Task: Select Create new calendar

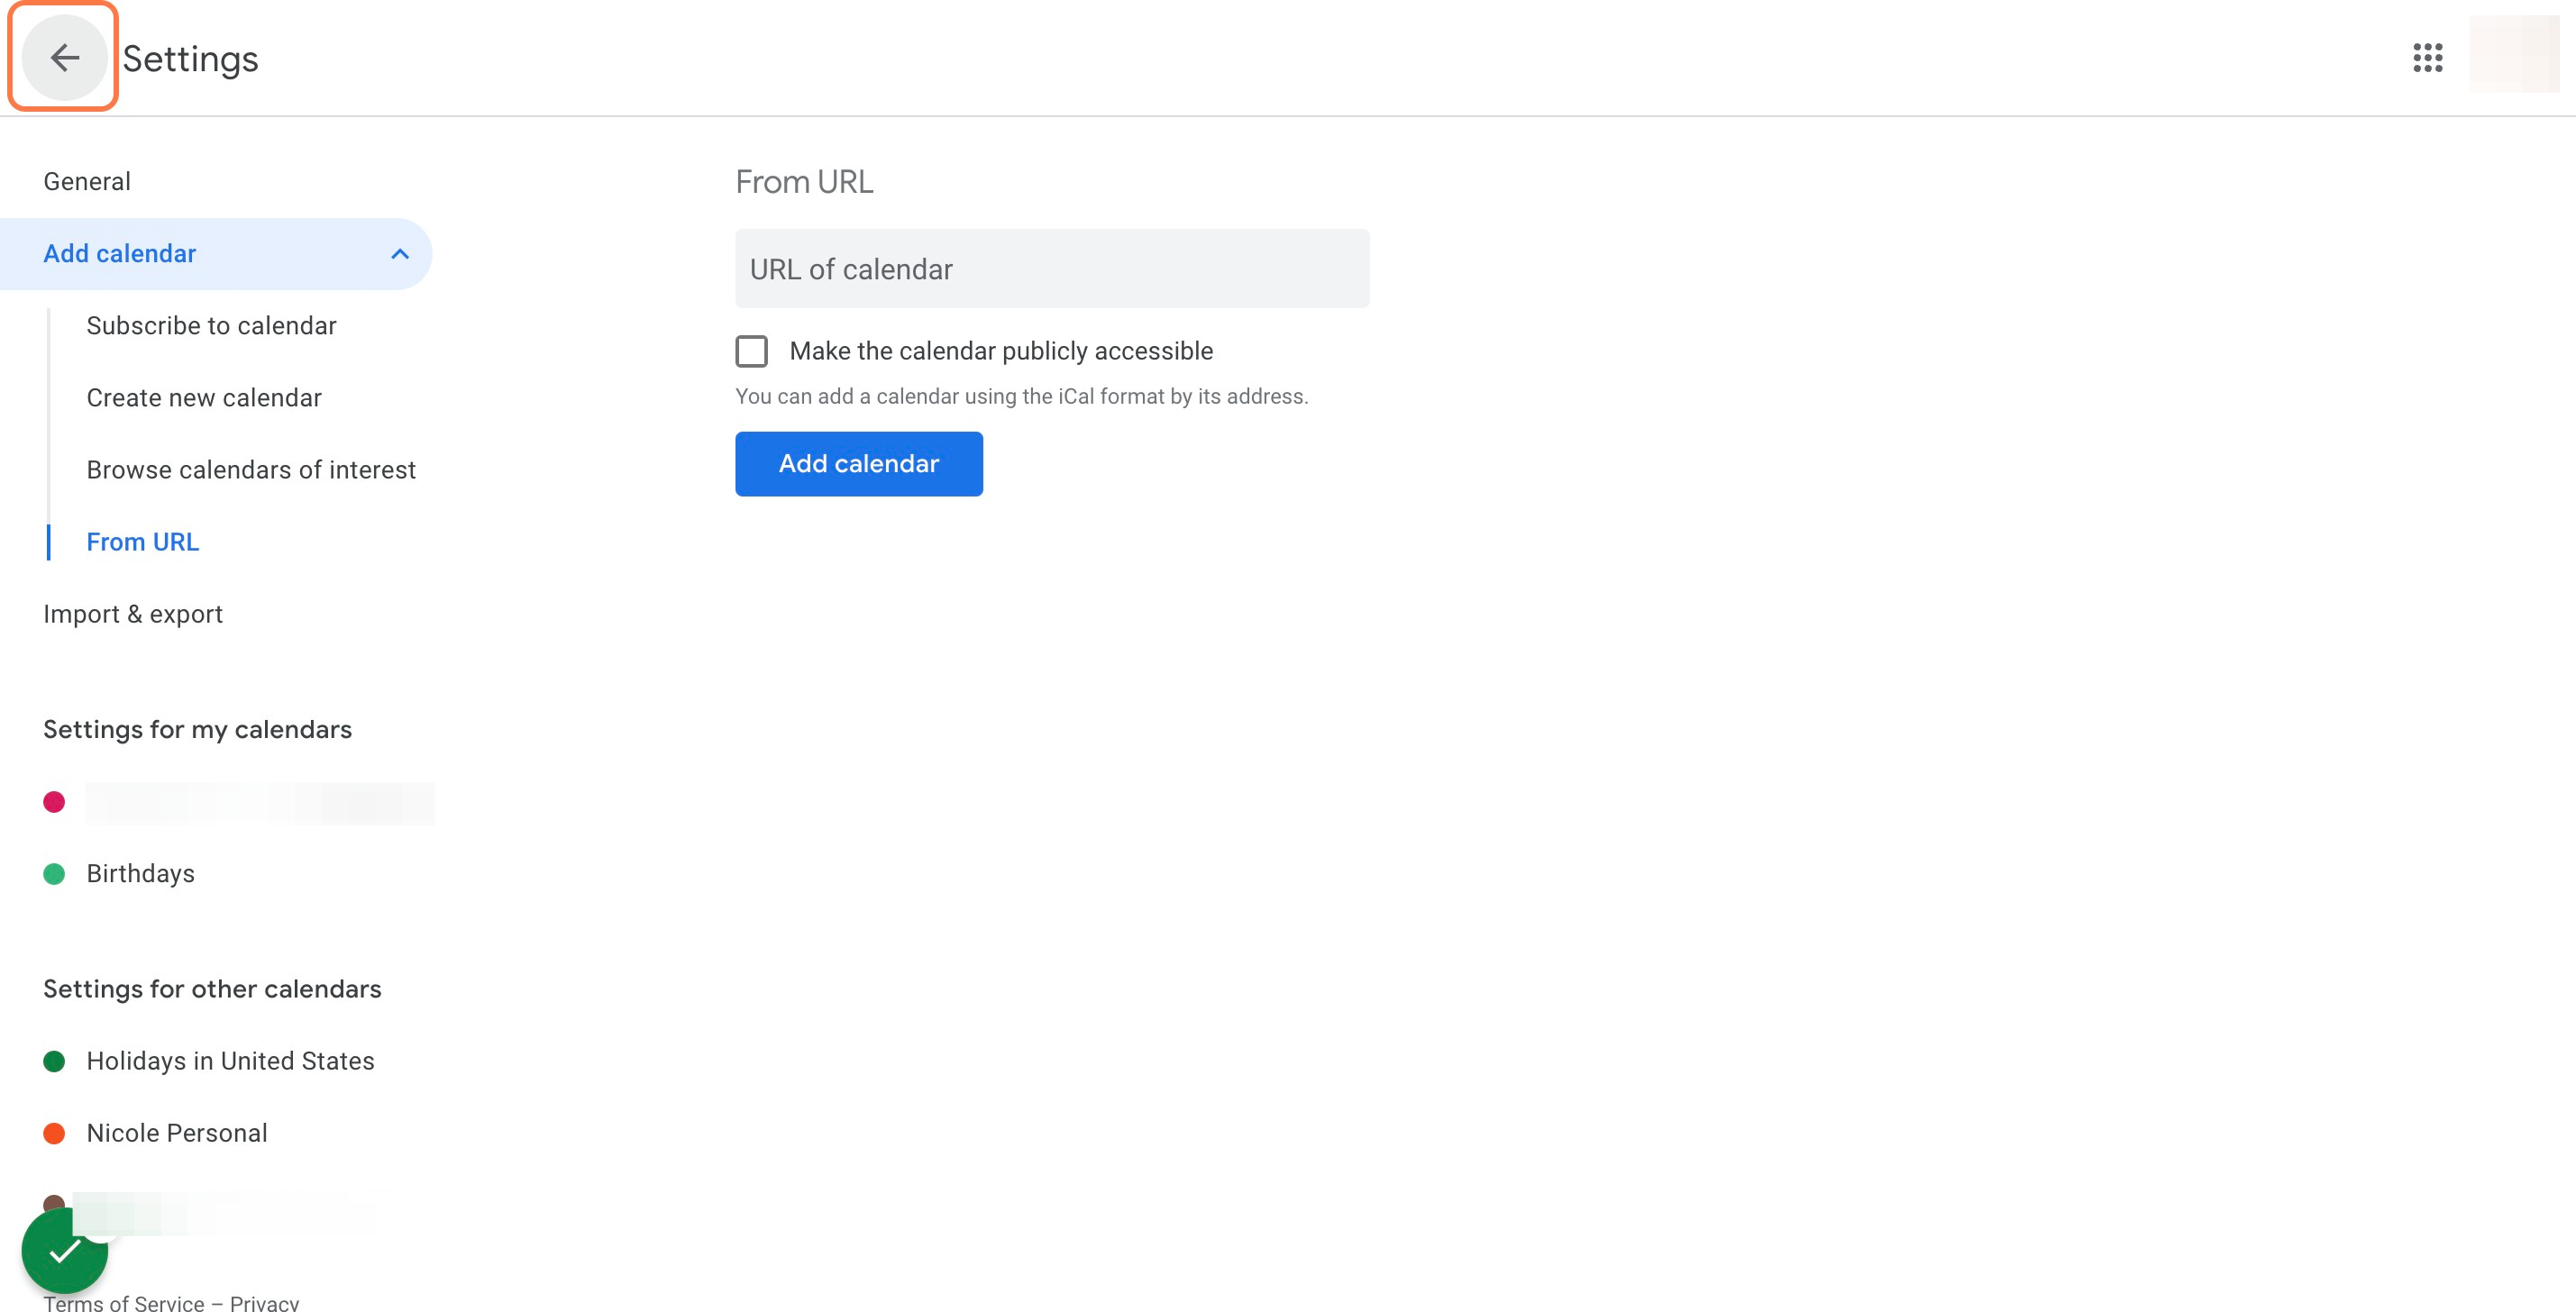Action: click(204, 398)
